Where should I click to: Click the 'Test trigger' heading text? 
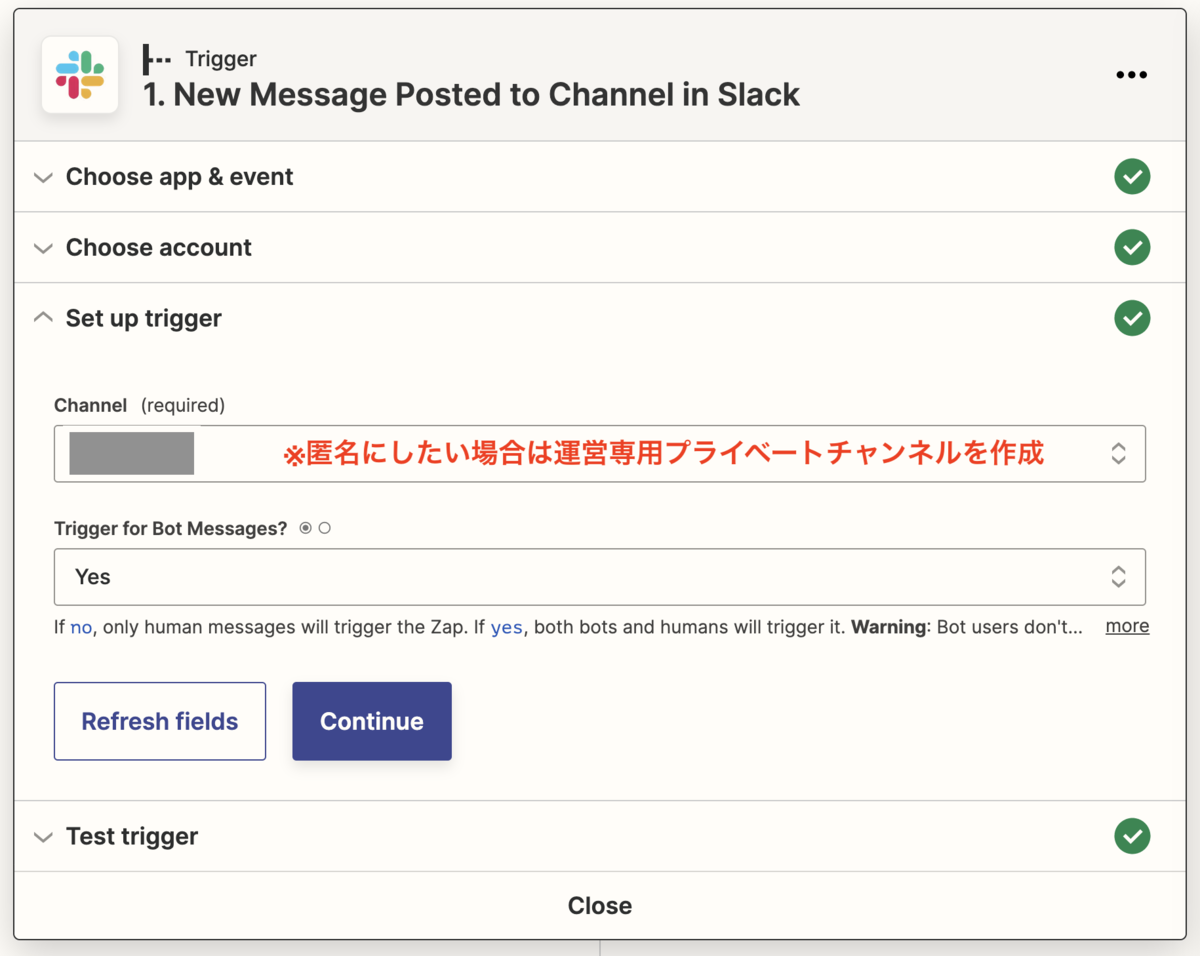tap(132, 836)
